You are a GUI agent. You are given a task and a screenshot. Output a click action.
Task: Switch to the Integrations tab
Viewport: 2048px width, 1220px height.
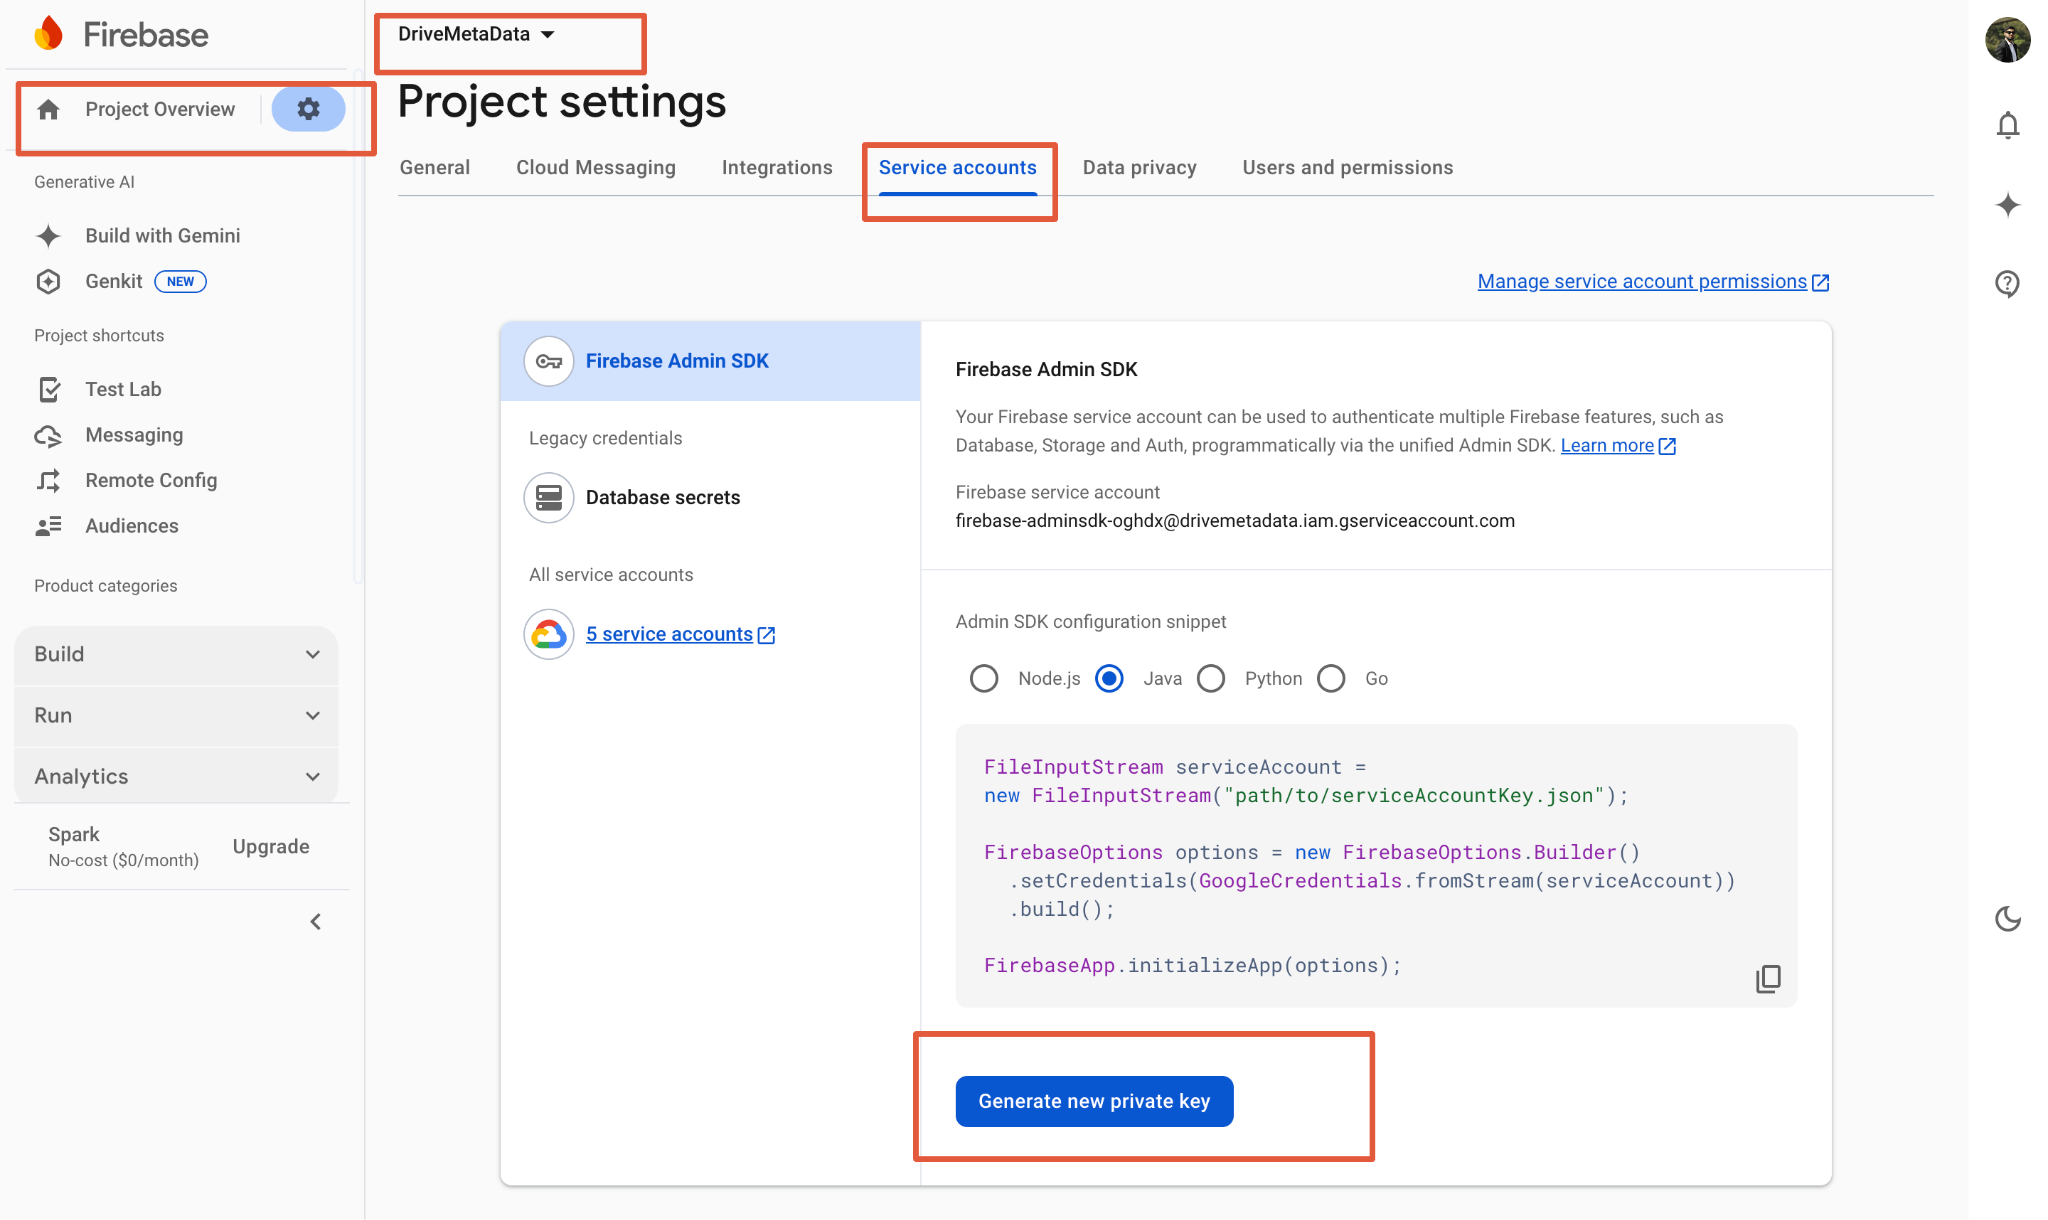click(777, 168)
